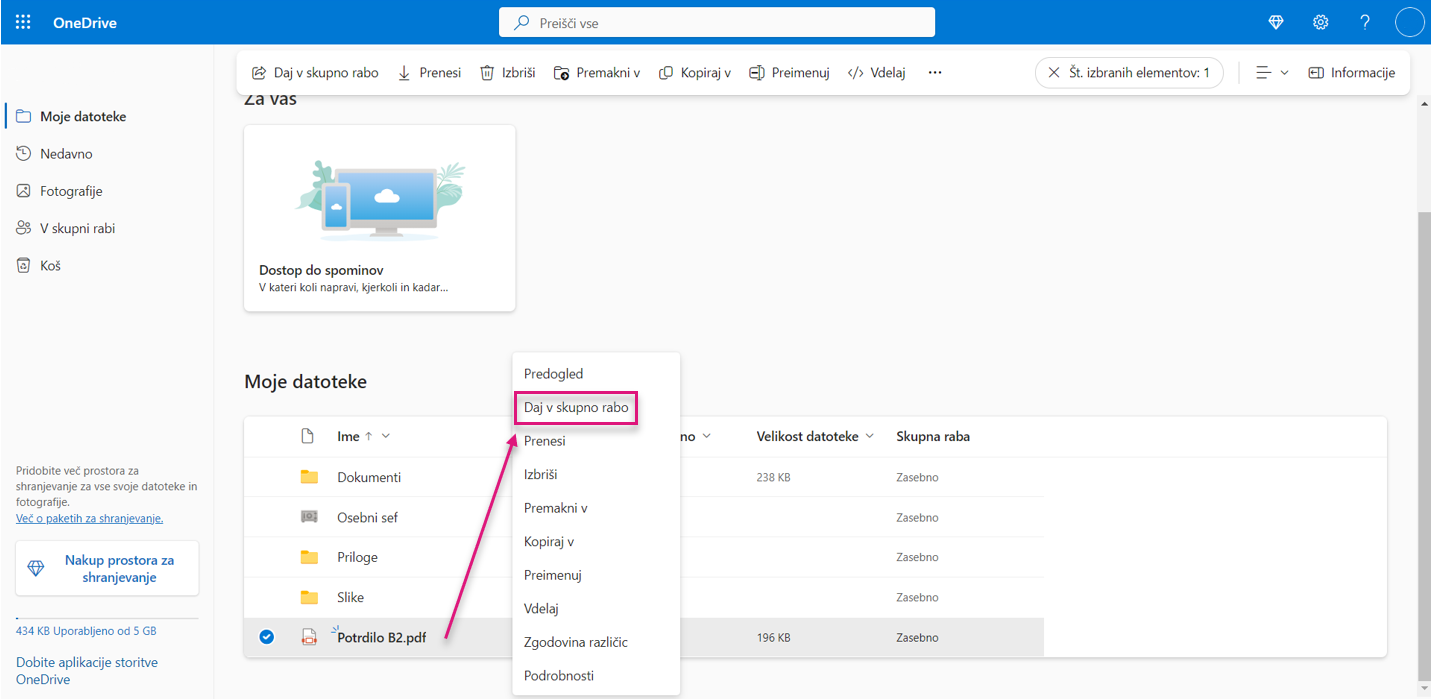Select Premakni v in context menu
Image resolution: width=1431 pixels, height=700 pixels.
click(596, 508)
